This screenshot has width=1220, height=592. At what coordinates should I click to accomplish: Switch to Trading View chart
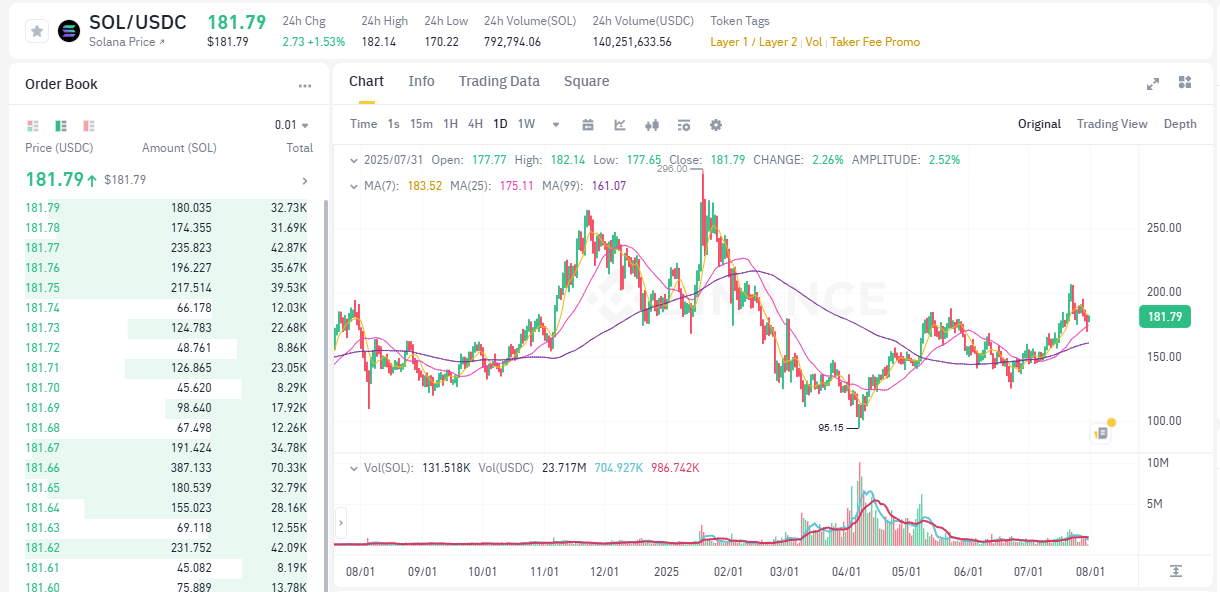(x=1112, y=124)
